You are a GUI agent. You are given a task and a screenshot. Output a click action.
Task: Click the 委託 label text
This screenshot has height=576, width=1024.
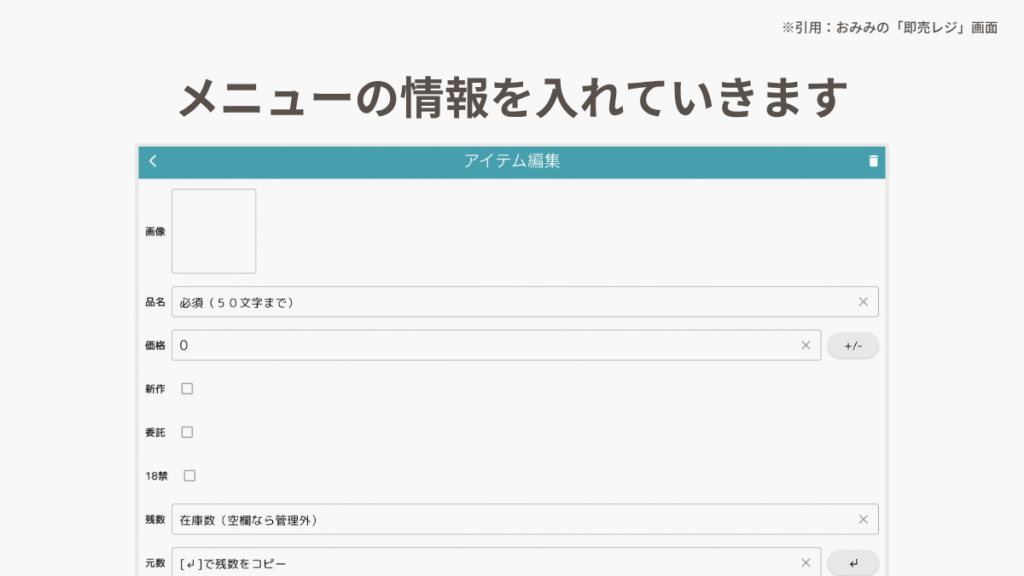(x=155, y=432)
